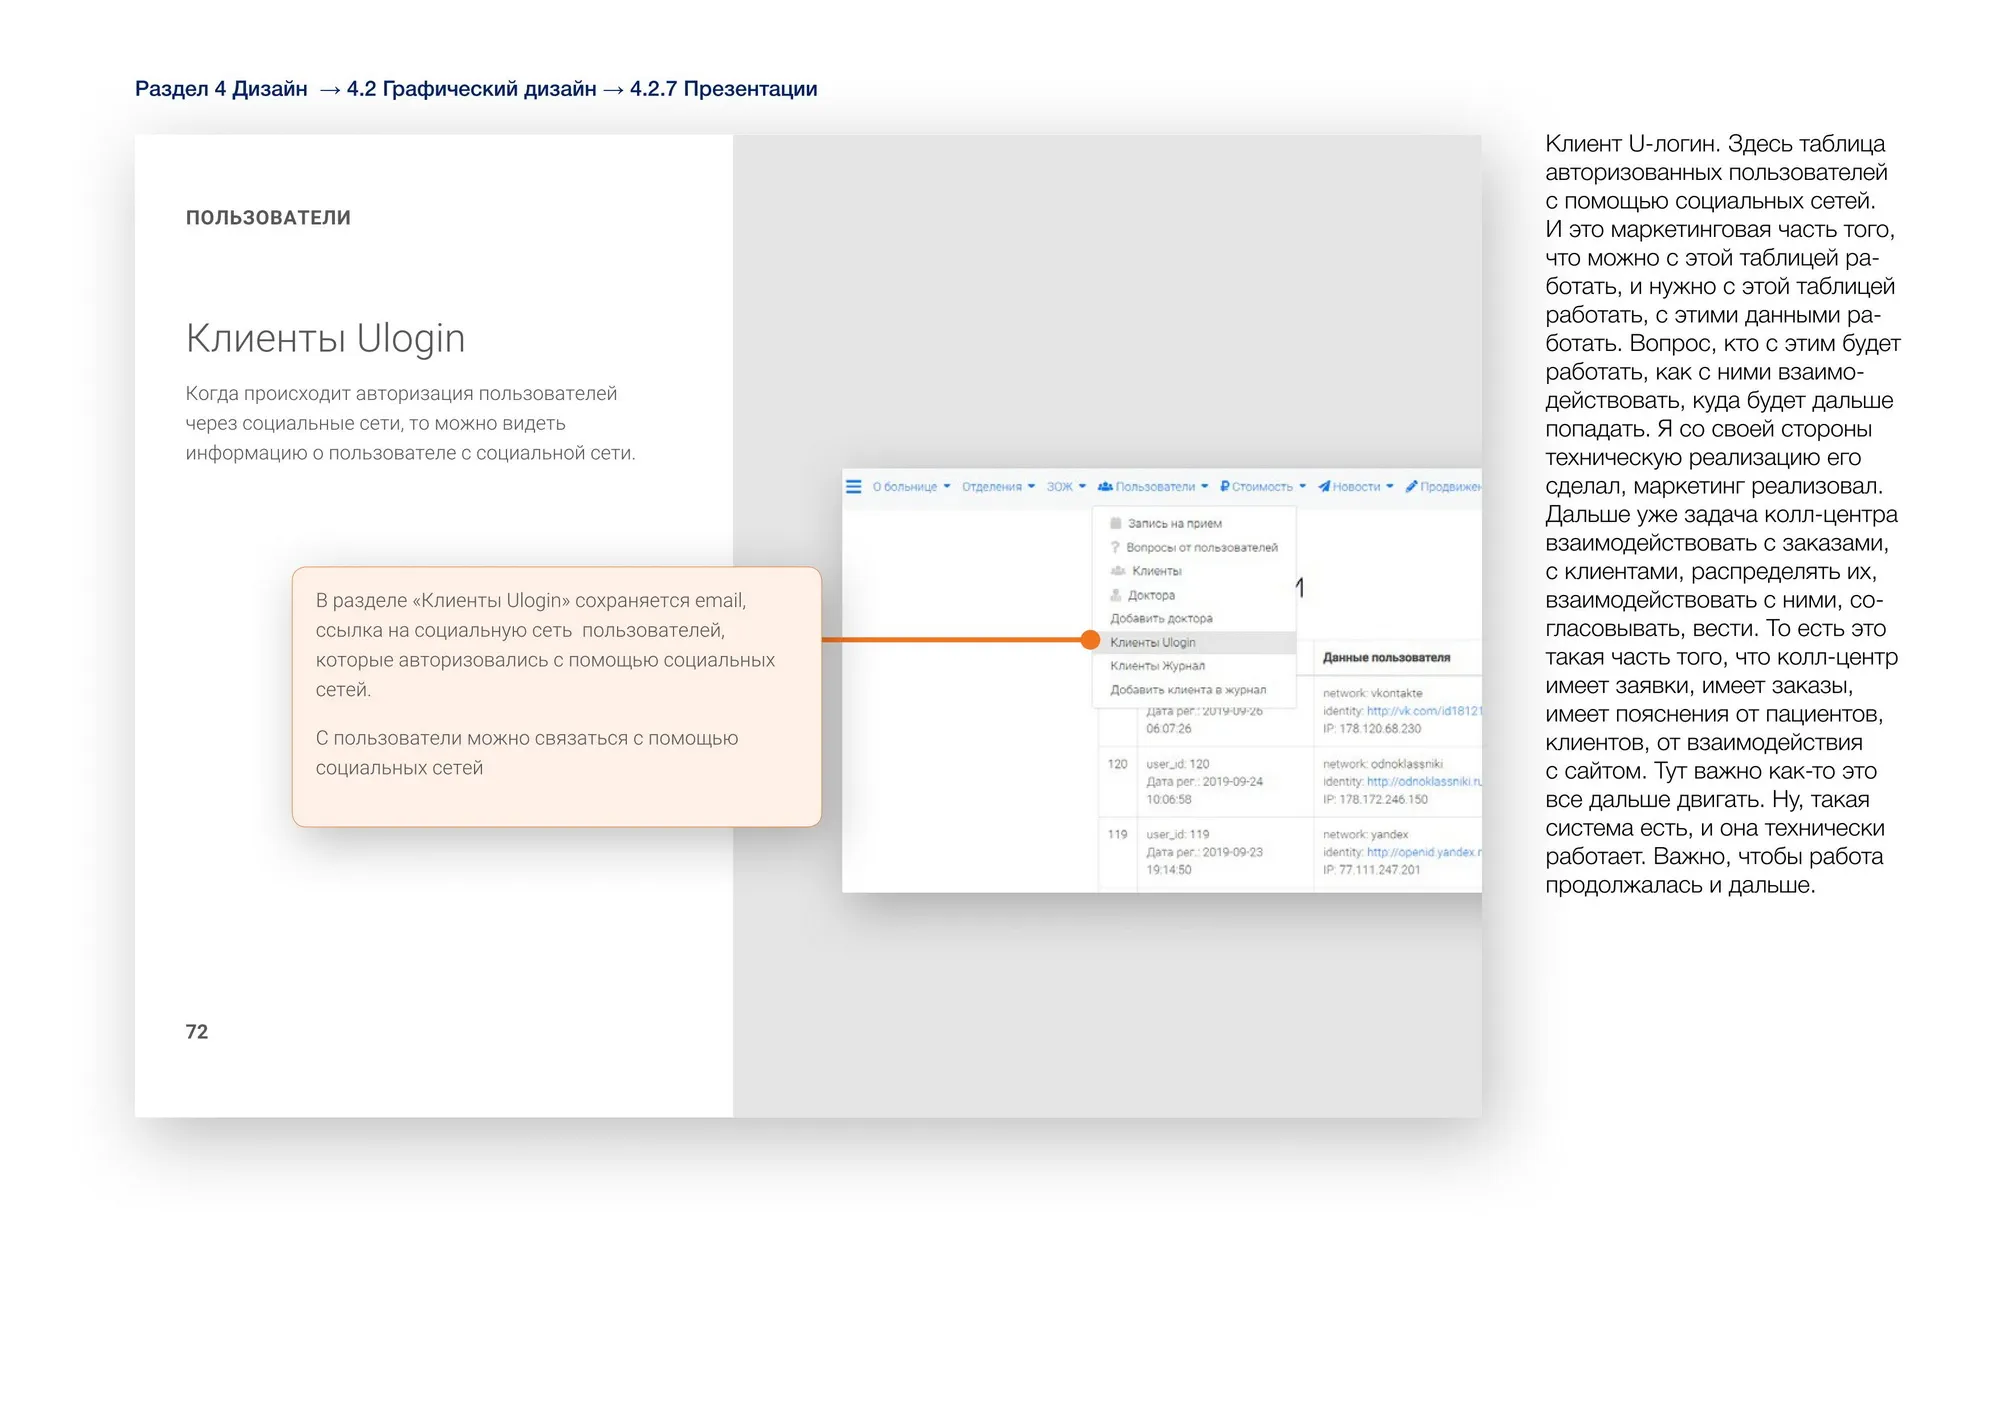
Task: Click '4.2.7 Презентации' in the breadcrumb
Action: (x=723, y=89)
